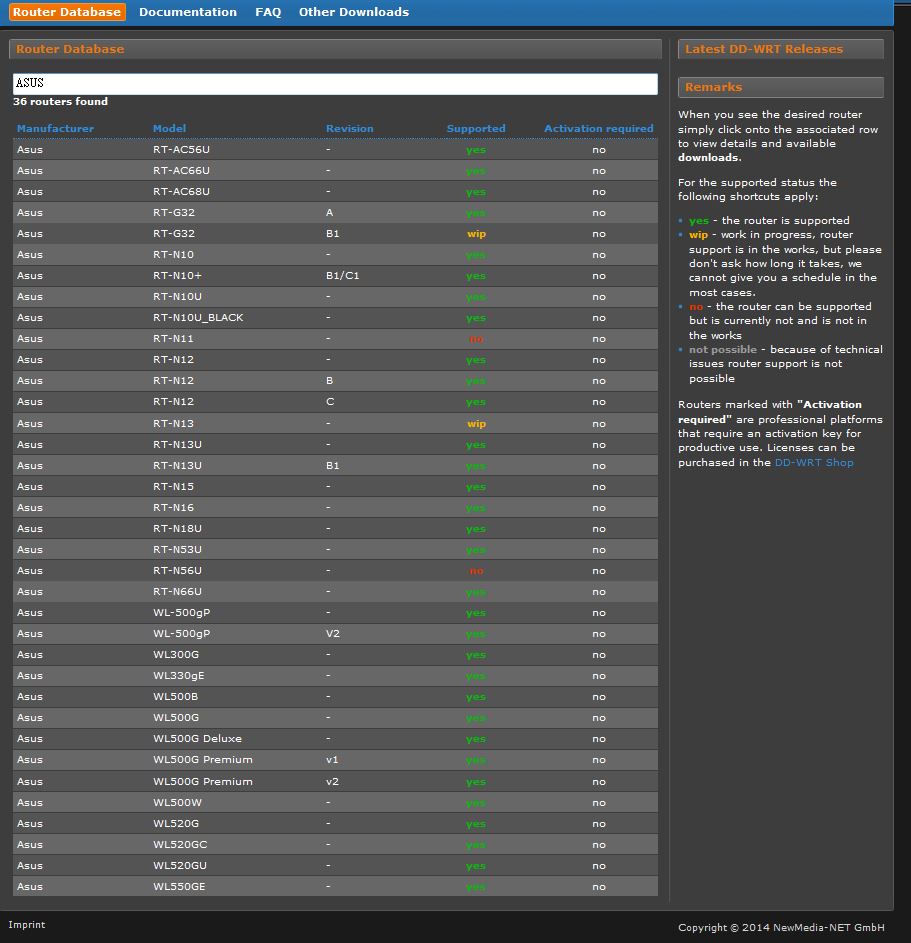Viewport: 911px width, 943px height.
Task: Choose the WL520GC router row
Action: pyautogui.click(x=335, y=845)
